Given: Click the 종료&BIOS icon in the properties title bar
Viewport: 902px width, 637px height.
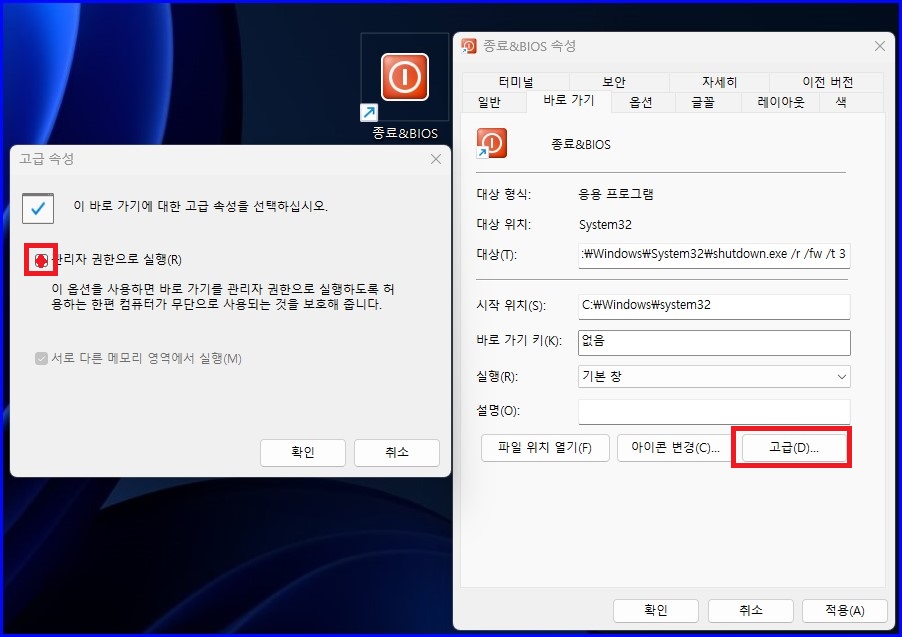Looking at the screenshot, I should [x=469, y=46].
